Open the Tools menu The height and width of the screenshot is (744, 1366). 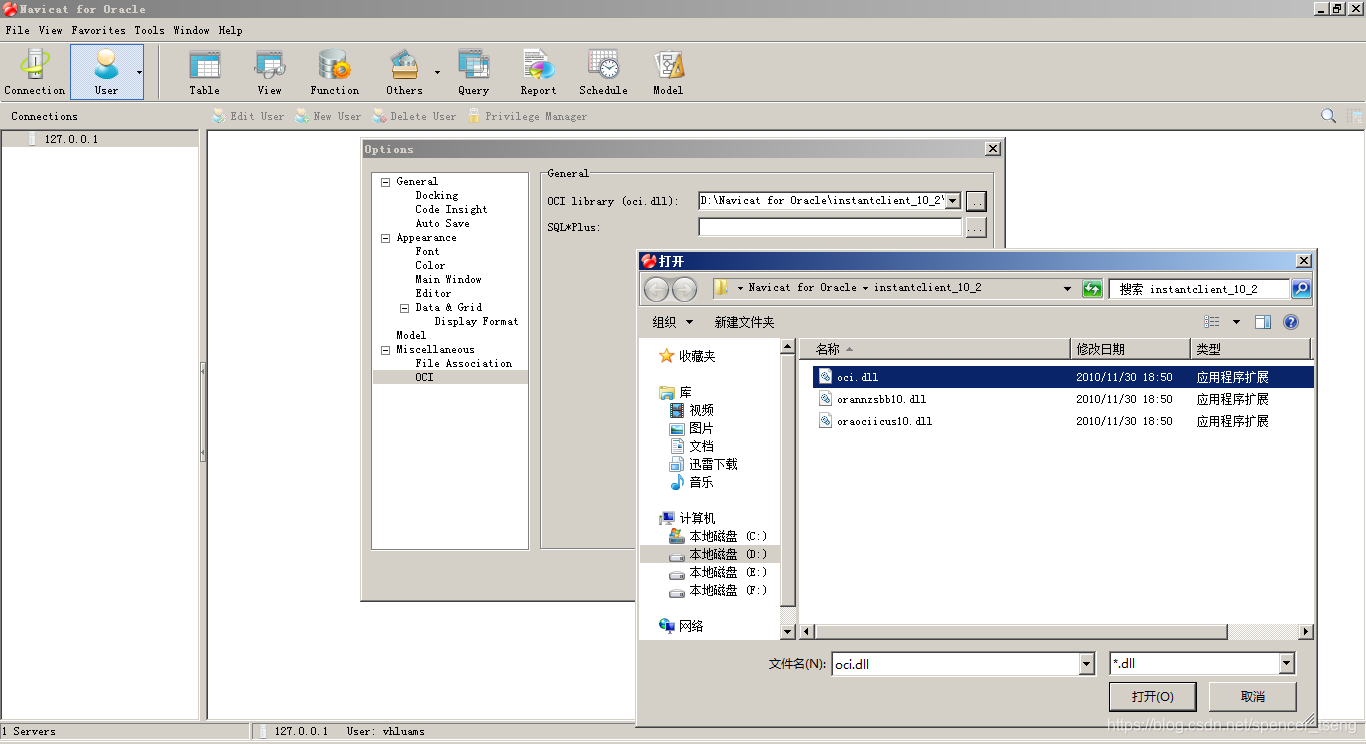[x=149, y=30]
